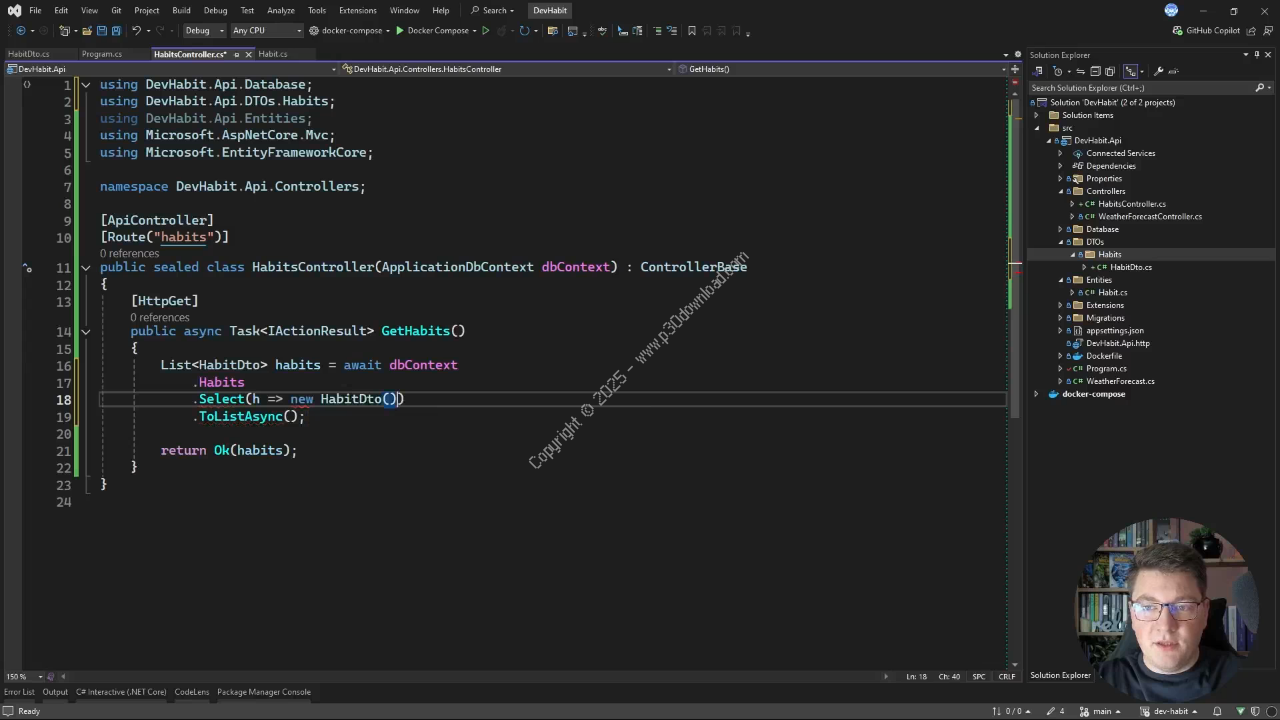
Task: Save the current file with the Save icon
Action: [x=102, y=31]
